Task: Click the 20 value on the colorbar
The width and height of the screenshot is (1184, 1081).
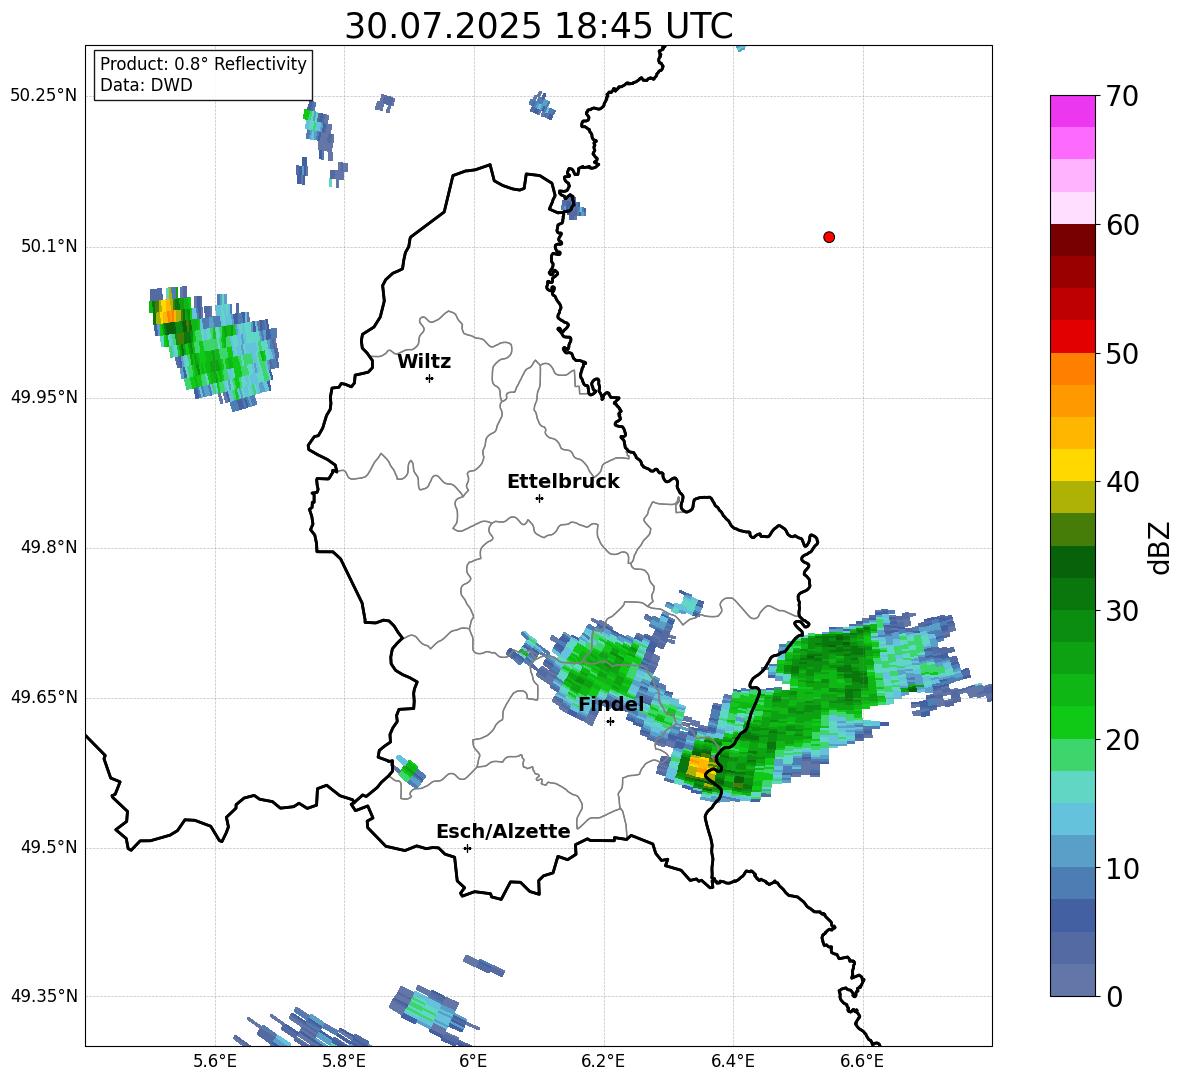Action: [x=1121, y=740]
